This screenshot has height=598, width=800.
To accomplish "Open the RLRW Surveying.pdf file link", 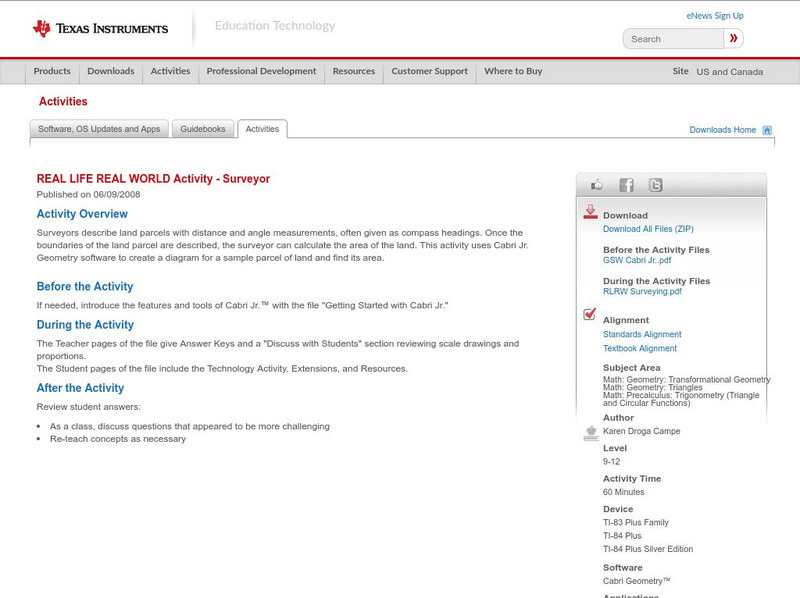I will [x=642, y=292].
